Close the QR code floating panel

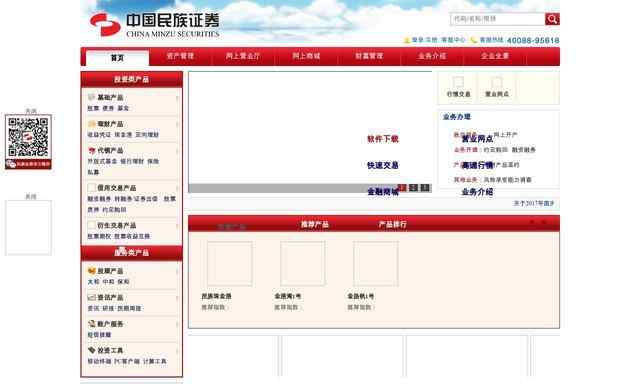pyautogui.click(x=31, y=111)
